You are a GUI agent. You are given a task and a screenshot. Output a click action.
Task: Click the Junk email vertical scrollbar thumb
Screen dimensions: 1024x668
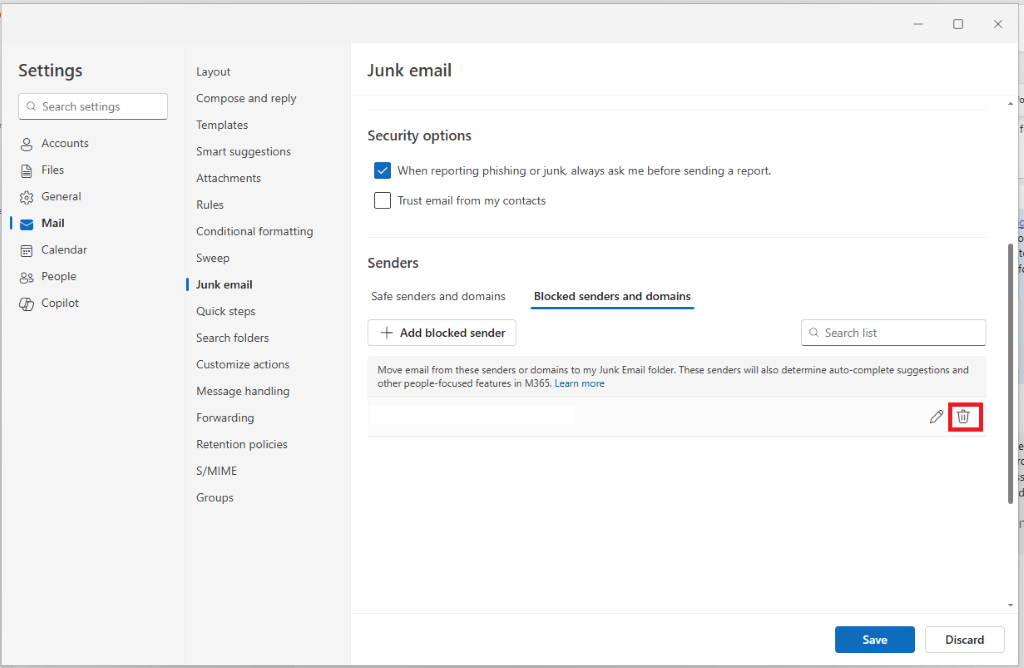pyautogui.click(x=1010, y=374)
